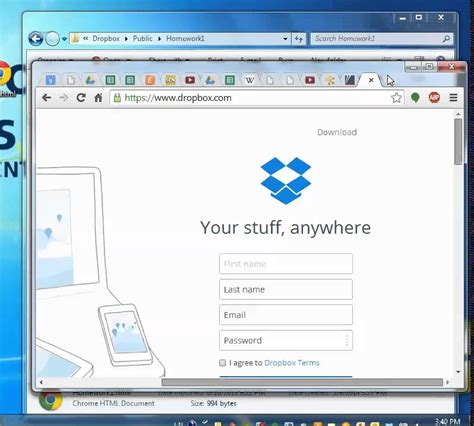Focus the Last name field
Viewport: 474px width, 426px height.
coord(286,289)
